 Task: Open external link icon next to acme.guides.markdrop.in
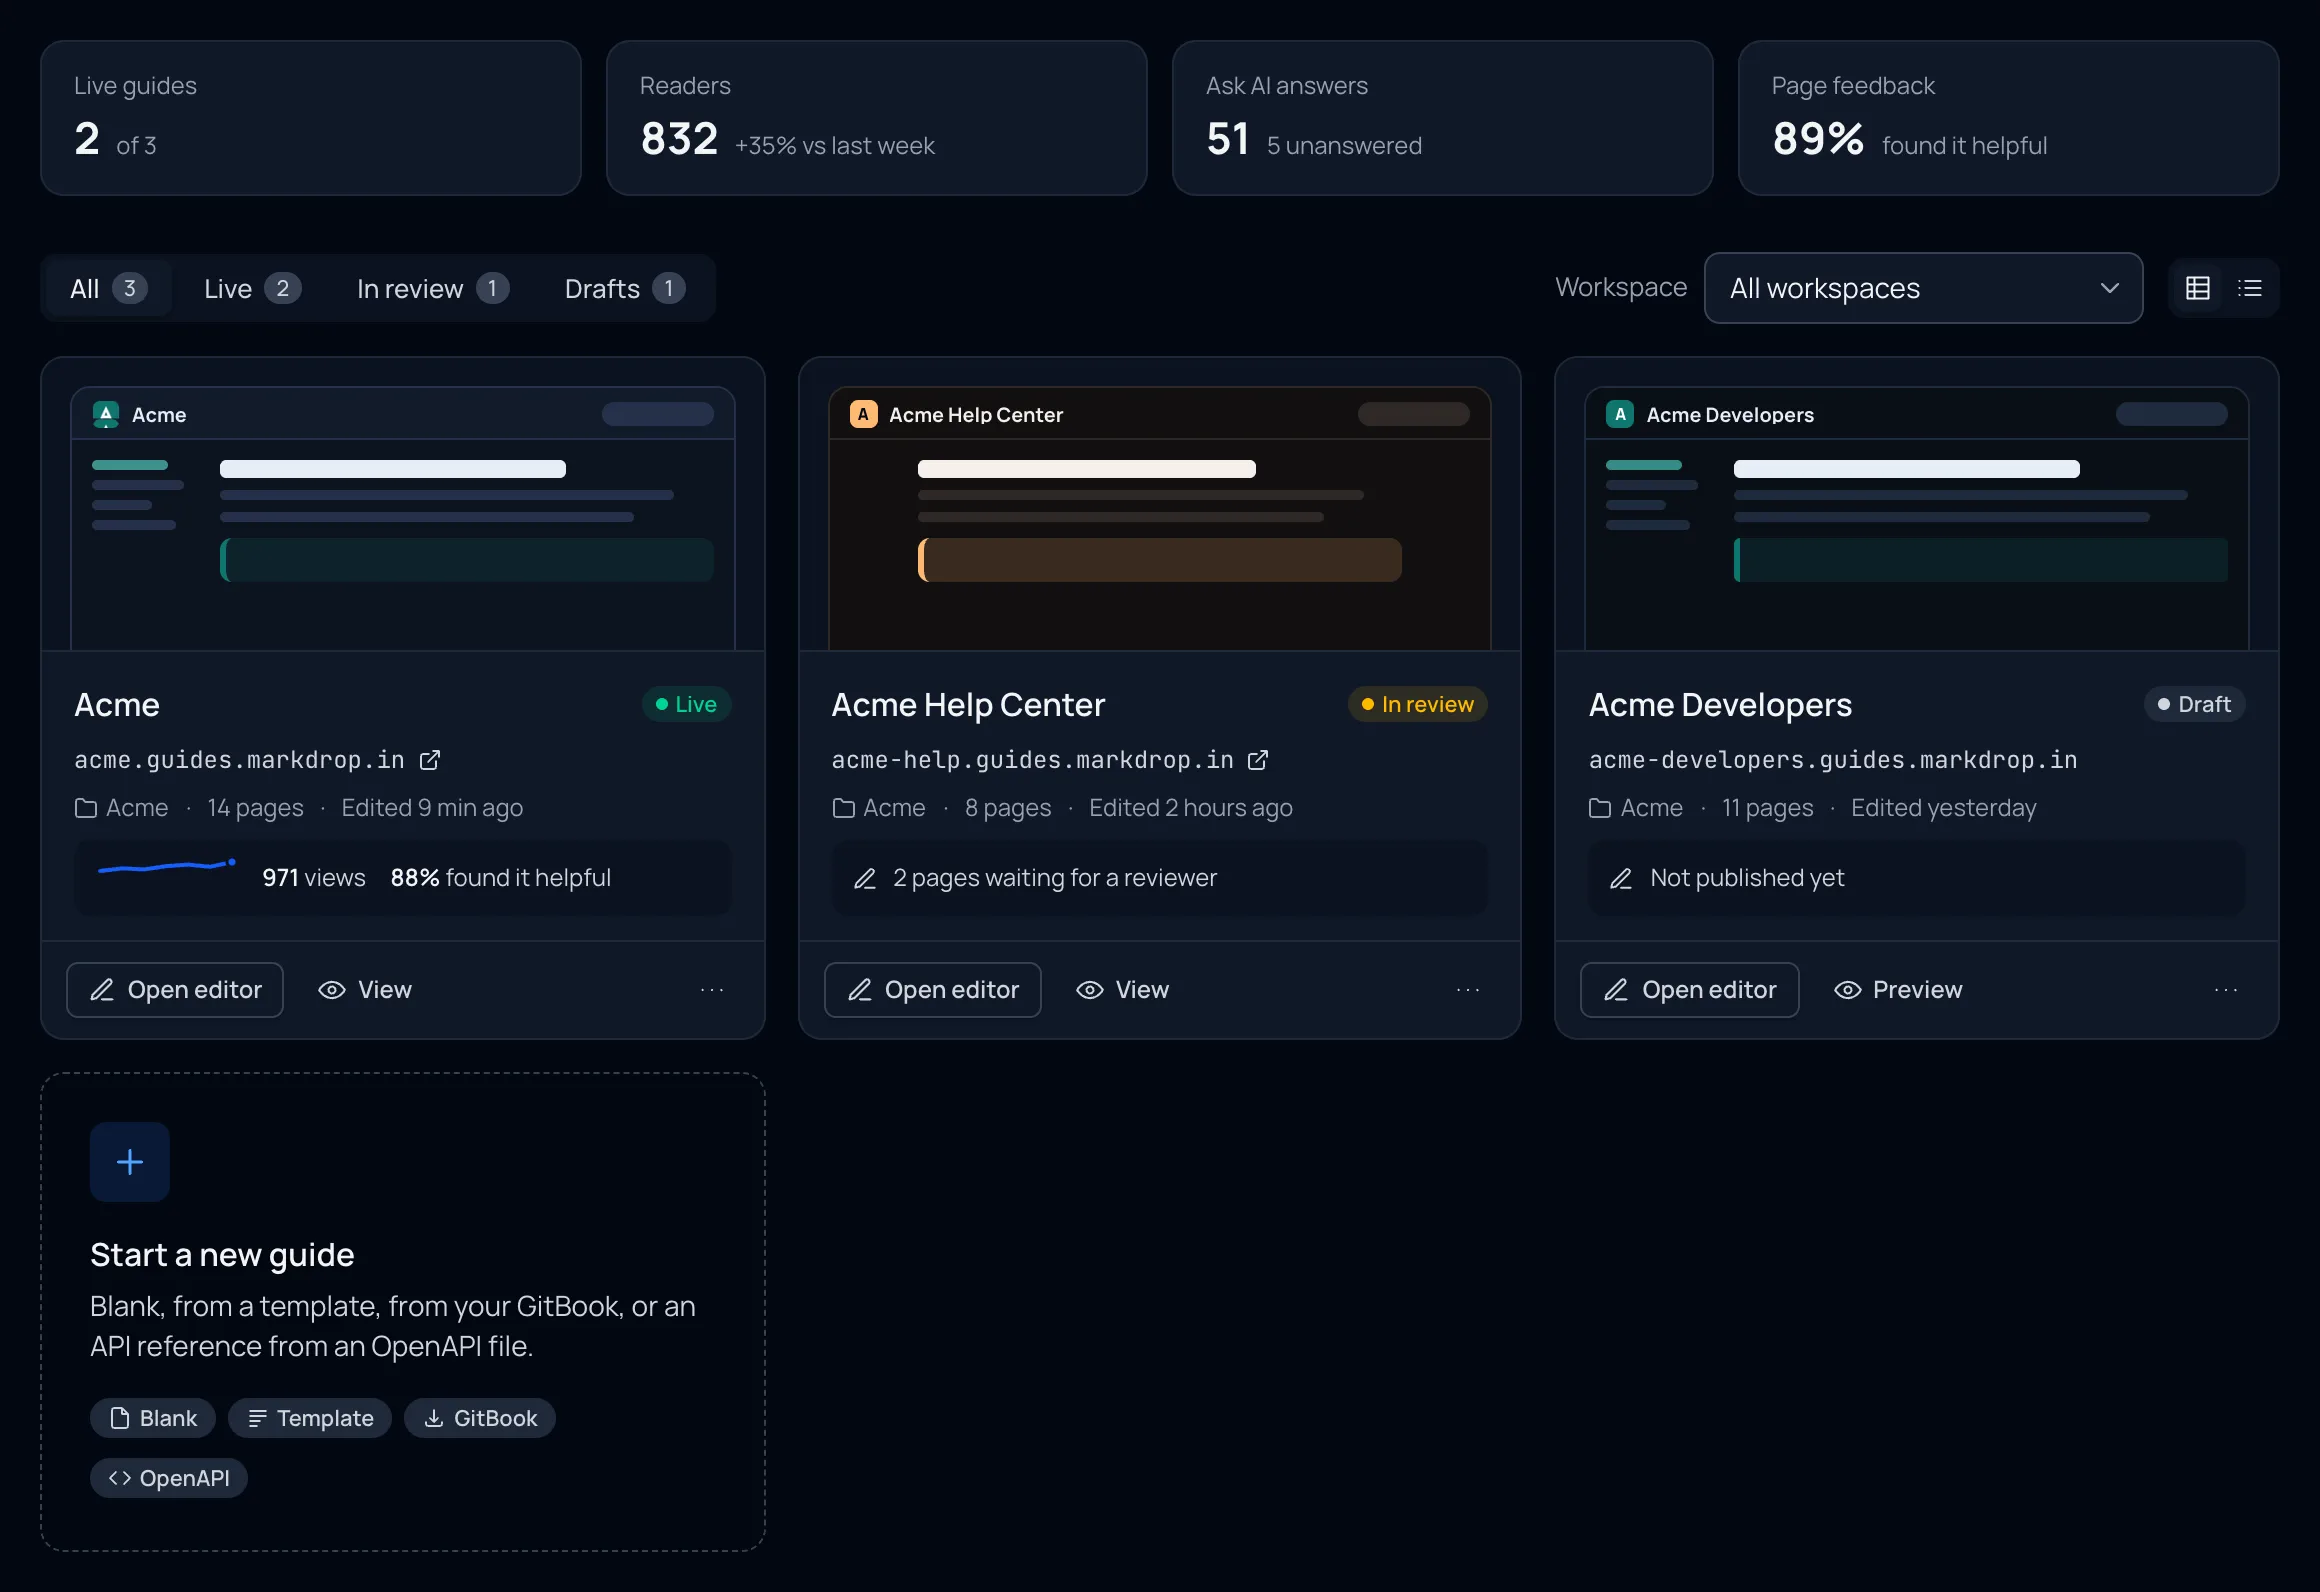pos(430,760)
